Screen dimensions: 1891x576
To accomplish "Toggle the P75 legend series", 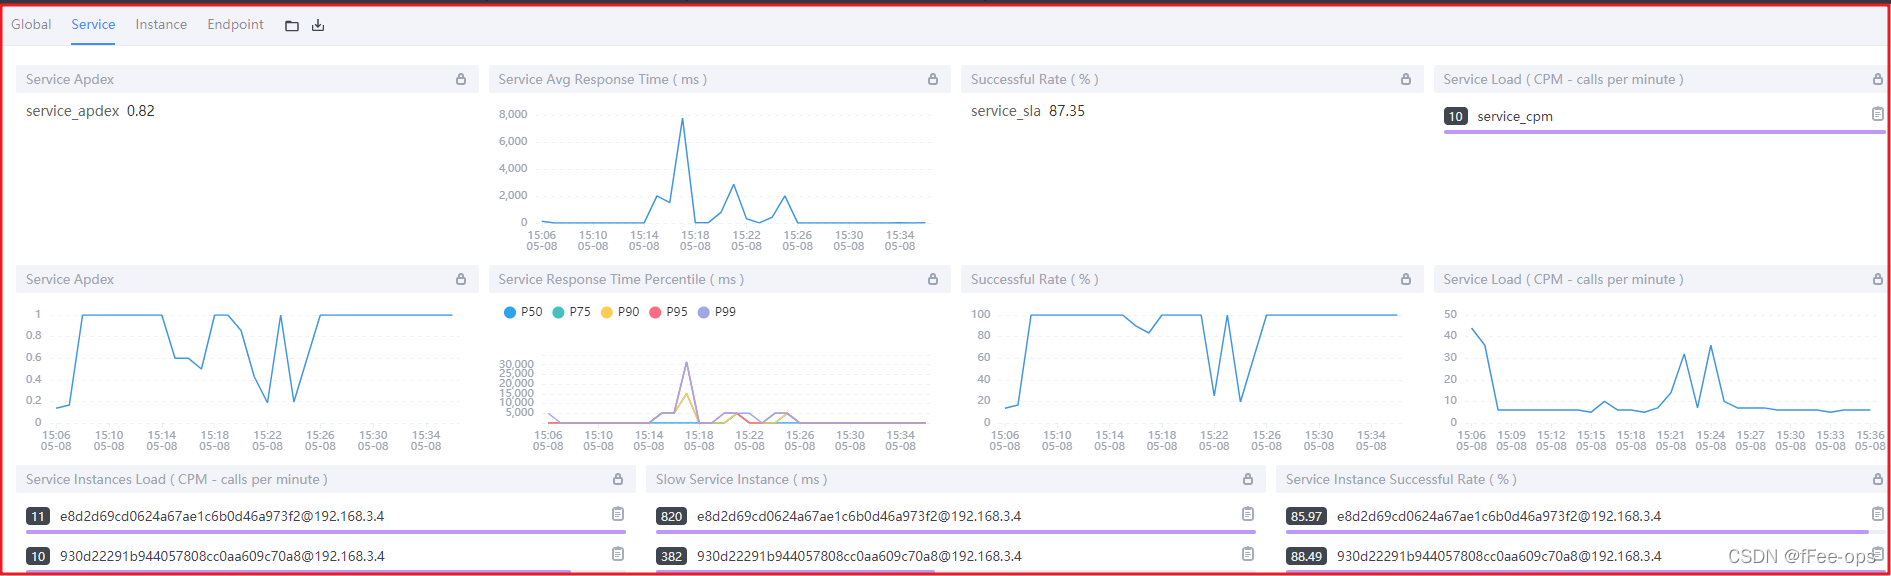I will point(572,312).
